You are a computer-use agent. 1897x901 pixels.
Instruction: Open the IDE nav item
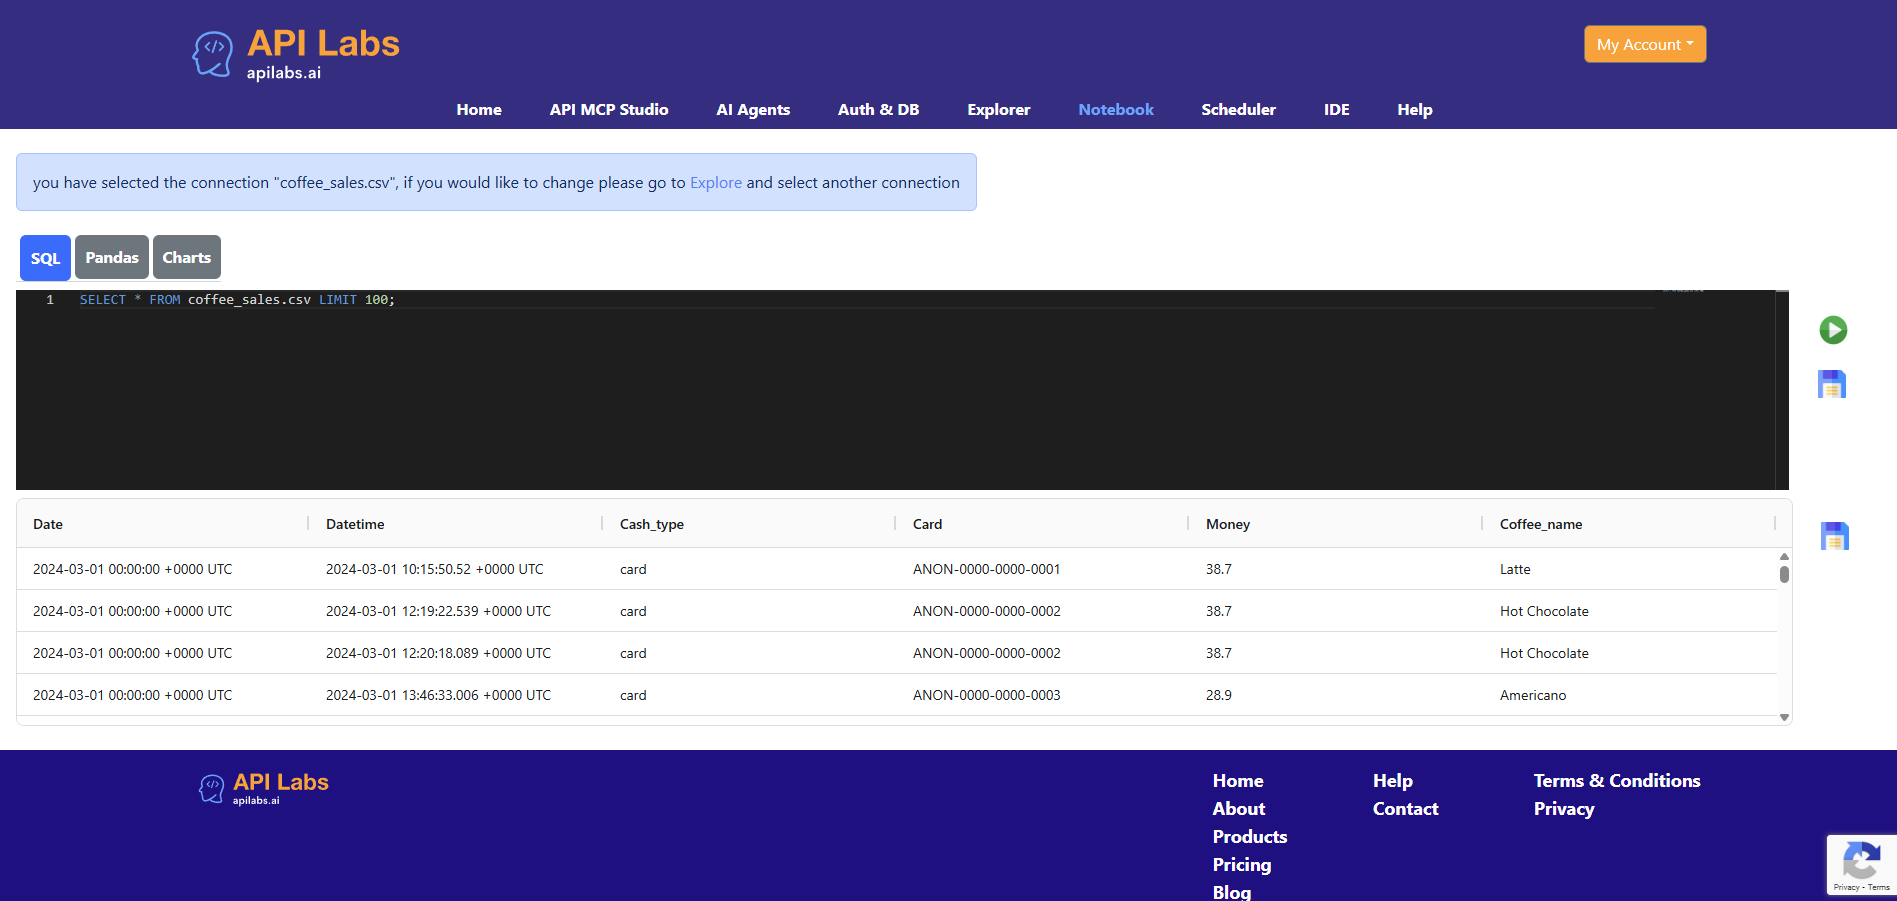click(x=1336, y=110)
